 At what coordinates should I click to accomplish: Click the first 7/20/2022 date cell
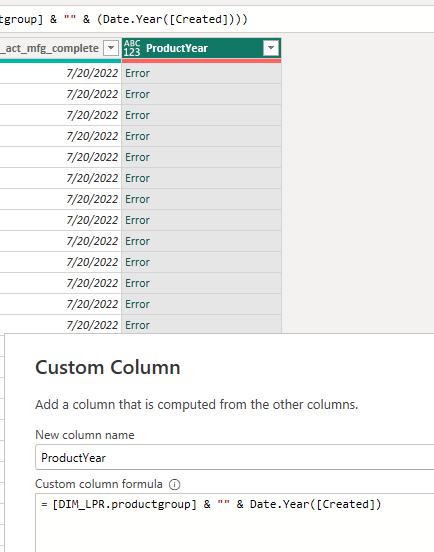61,73
